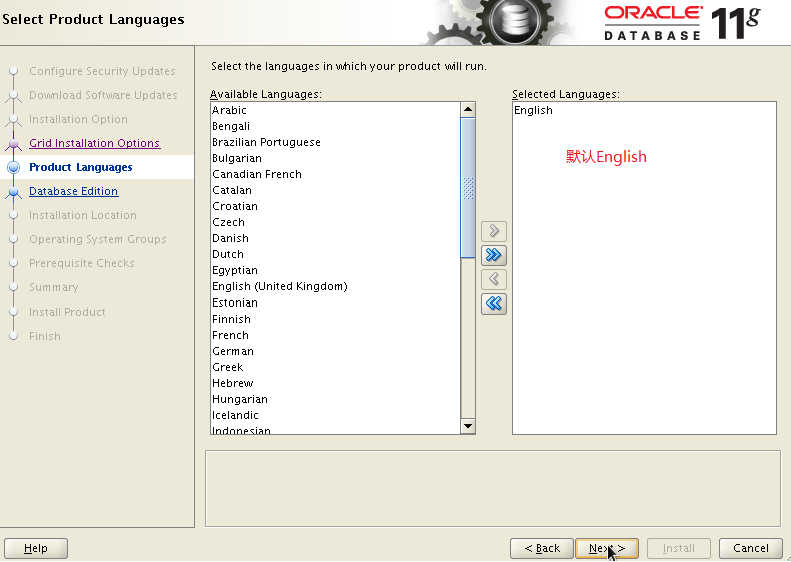Click the remove all languages double-arrow button

(x=494, y=304)
